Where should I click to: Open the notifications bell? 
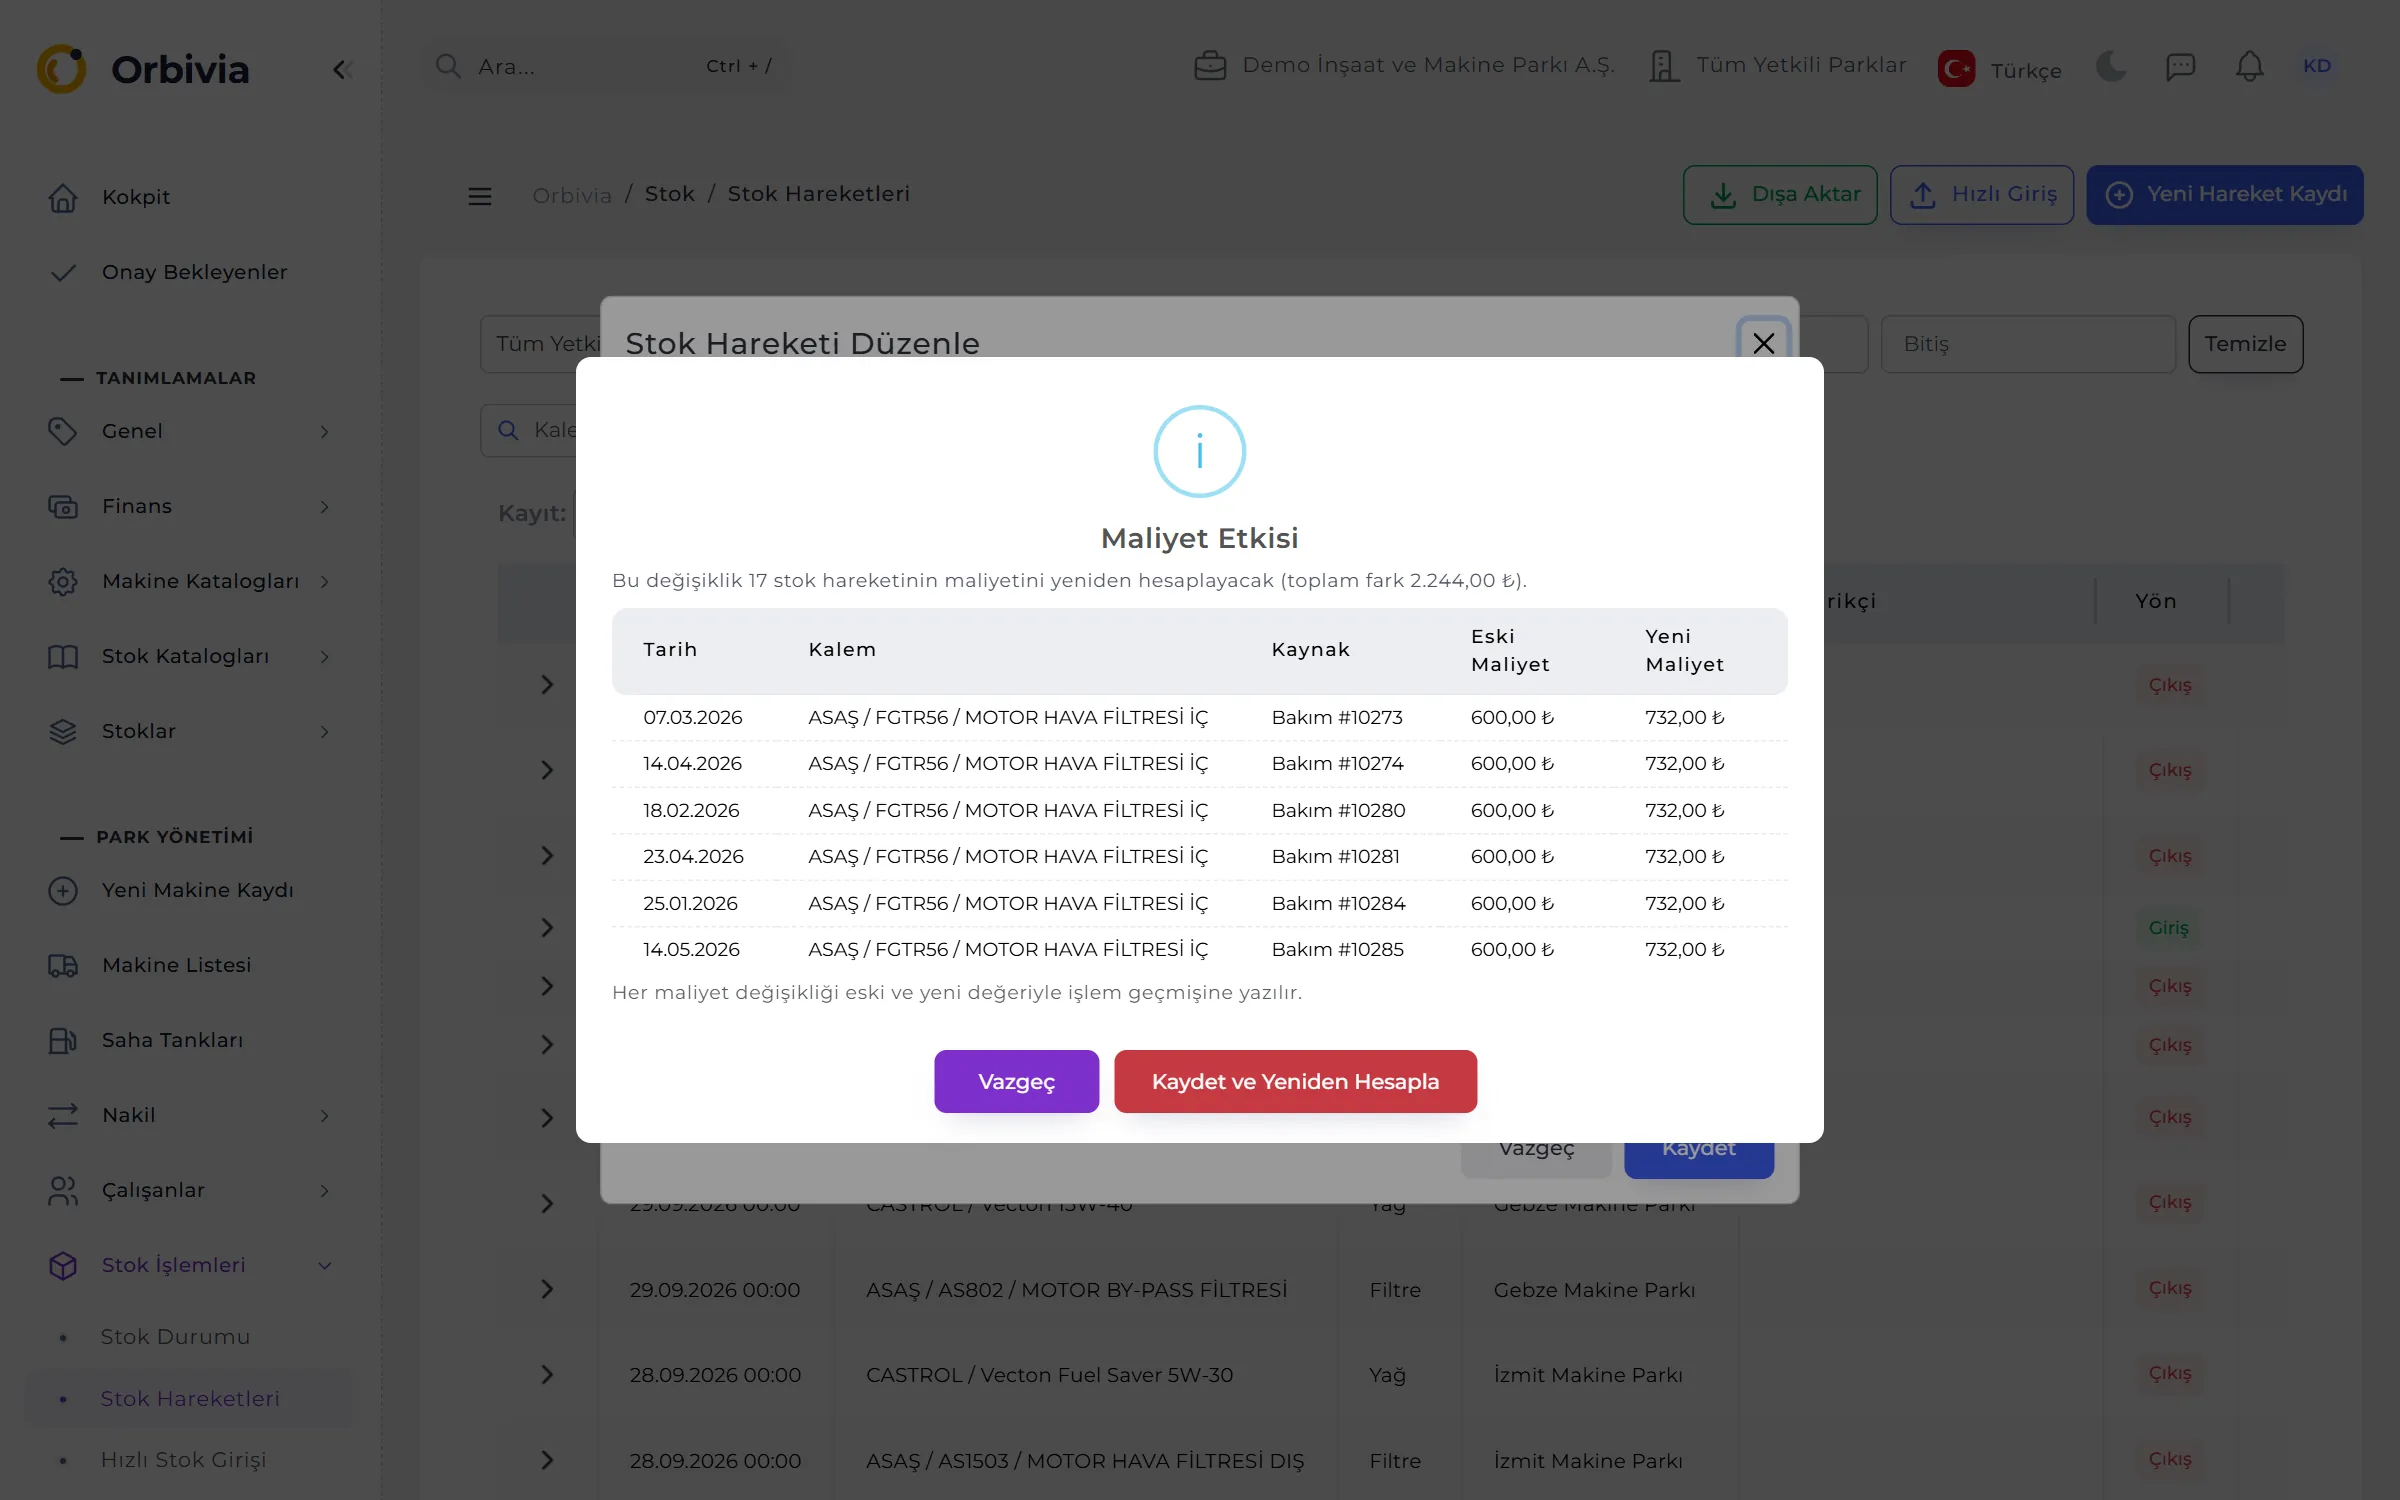(x=2249, y=66)
